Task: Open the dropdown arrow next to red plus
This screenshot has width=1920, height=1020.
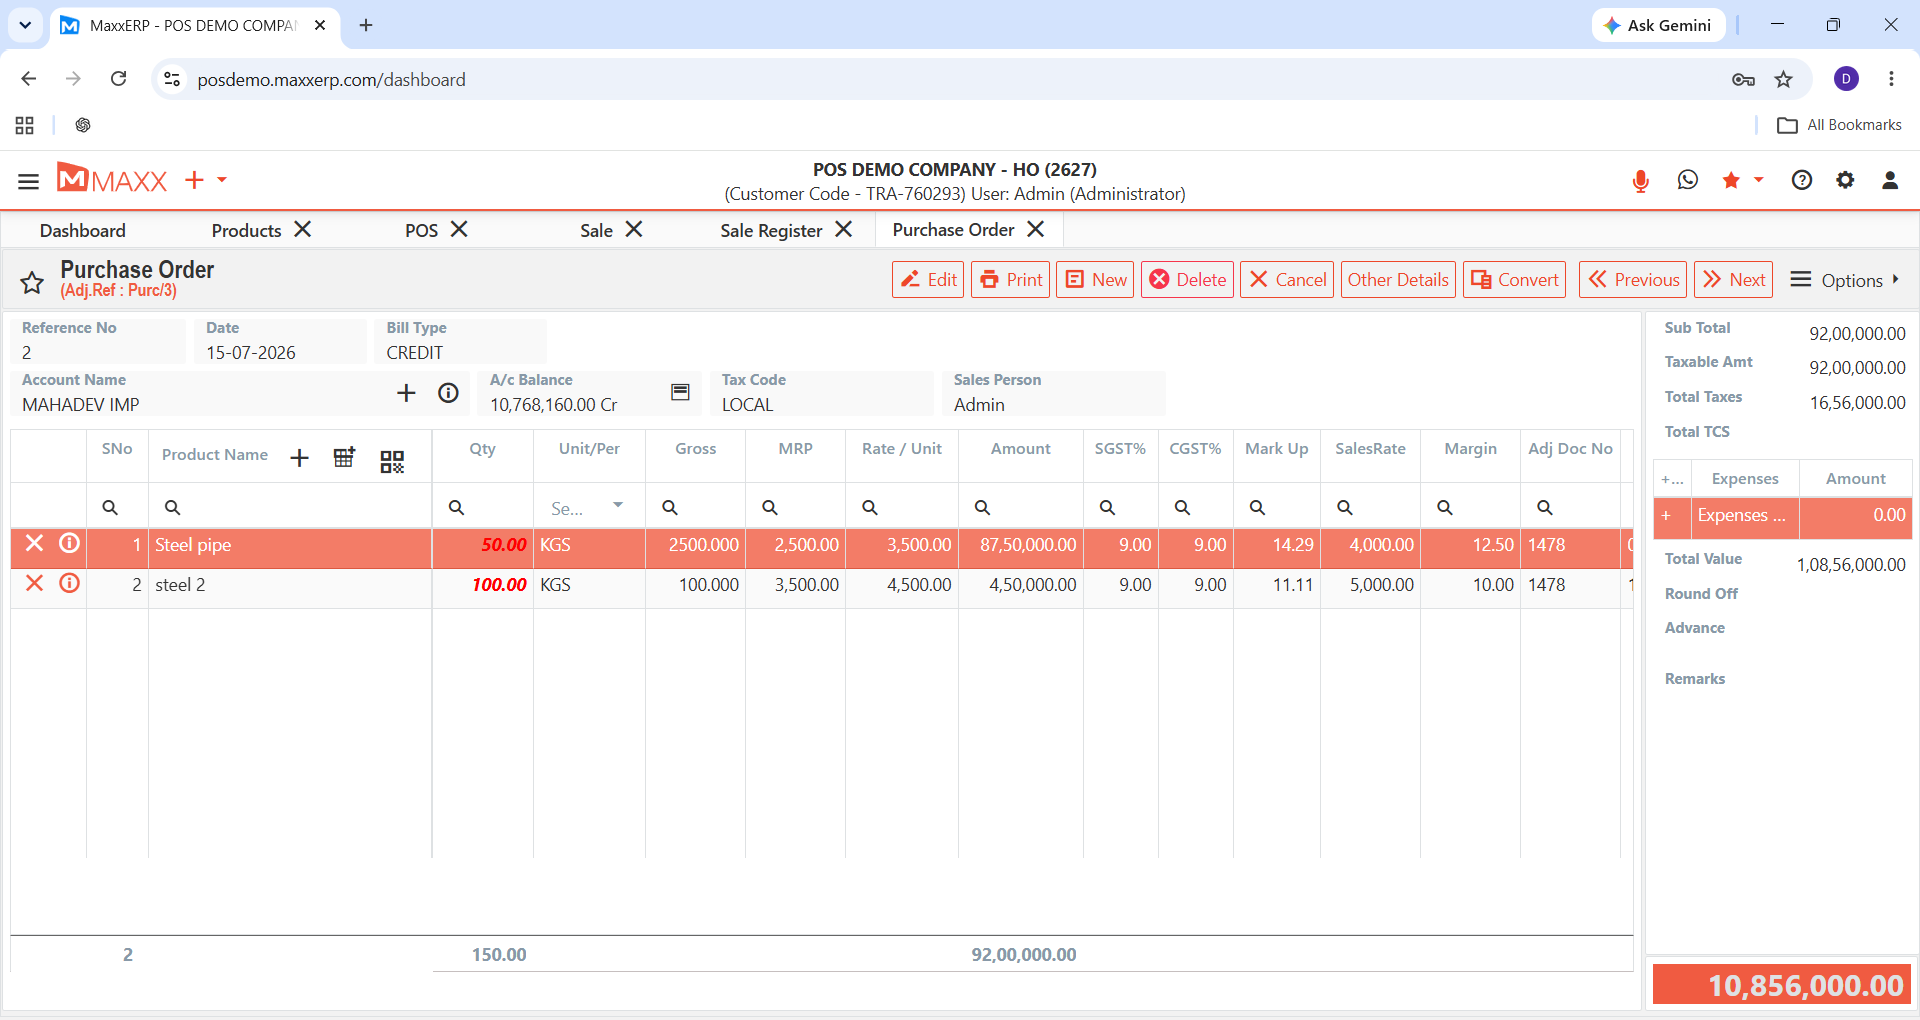Action: click(222, 180)
